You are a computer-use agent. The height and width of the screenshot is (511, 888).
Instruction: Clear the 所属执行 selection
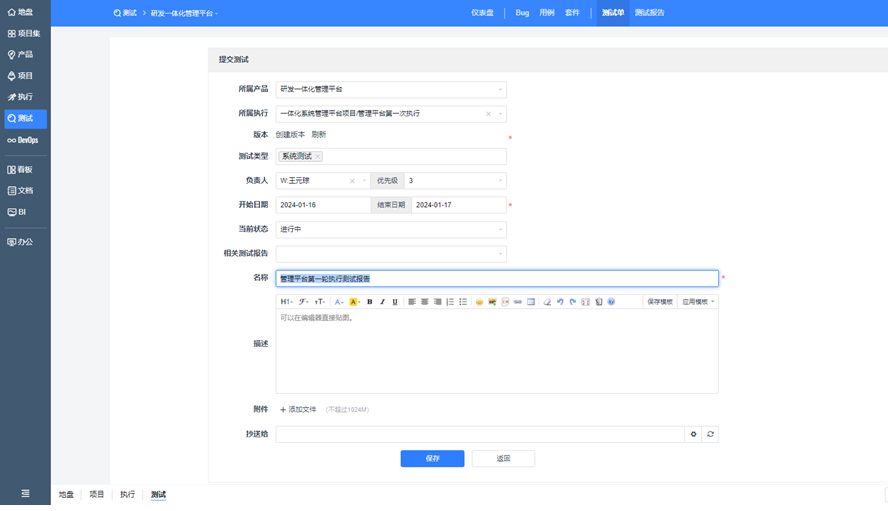(488, 114)
